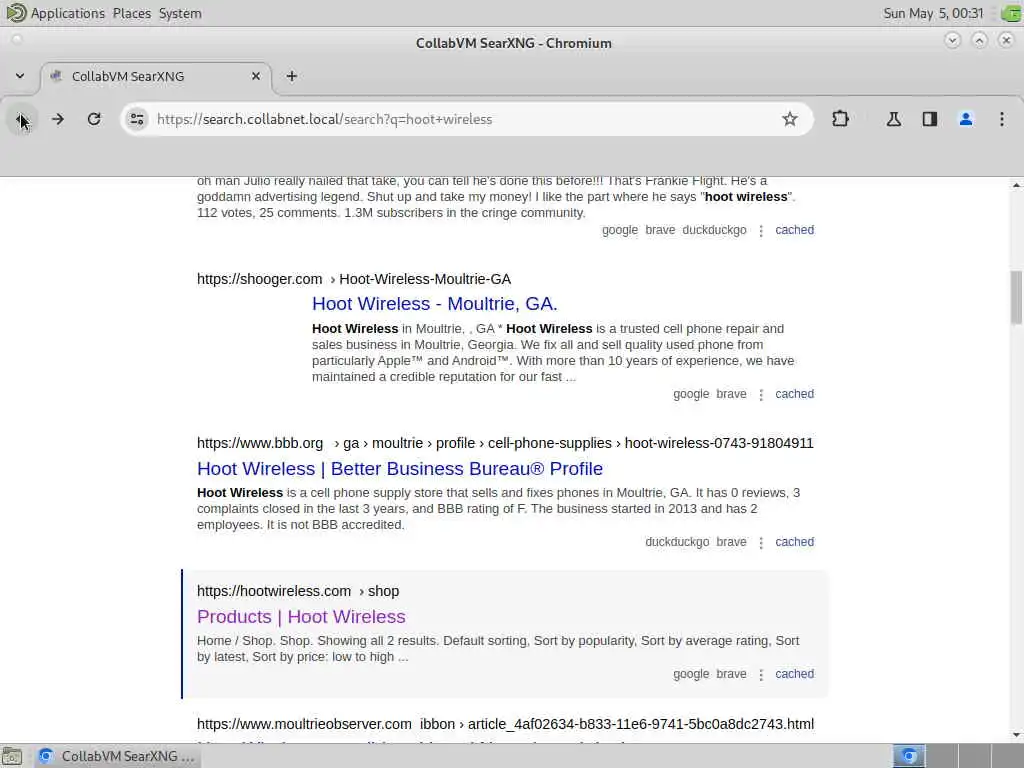Open Products | Hoot Wireless link
1024x768 pixels.
click(x=301, y=616)
